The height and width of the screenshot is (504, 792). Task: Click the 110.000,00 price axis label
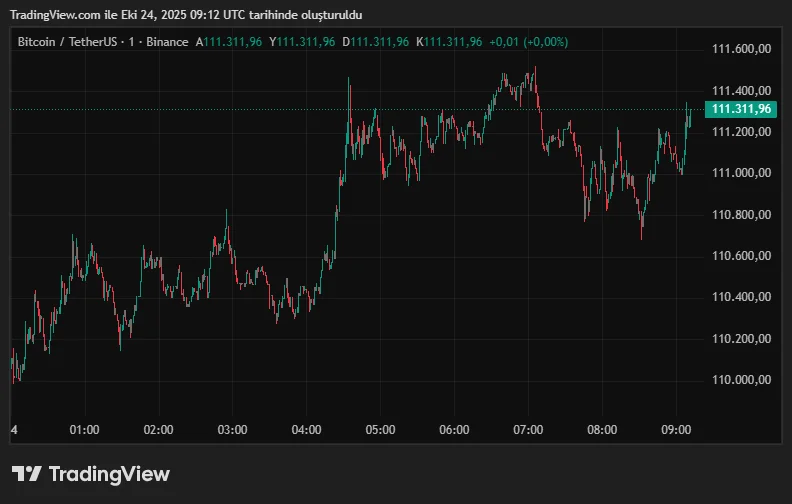pyautogui.click(x=741, y=380)
